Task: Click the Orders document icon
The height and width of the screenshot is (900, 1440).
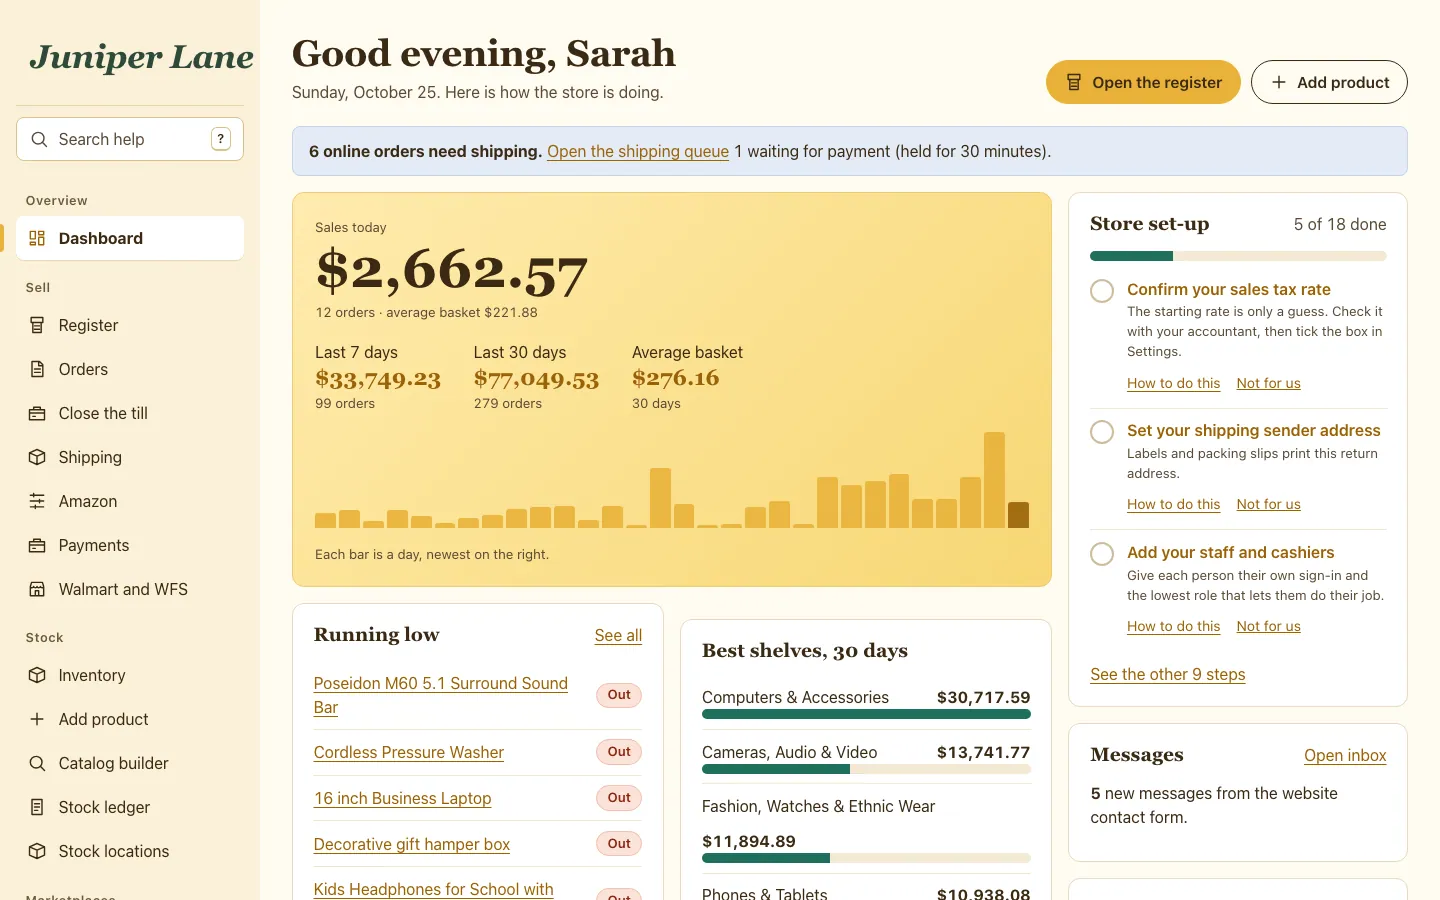Action: click(x=37, y=369)
